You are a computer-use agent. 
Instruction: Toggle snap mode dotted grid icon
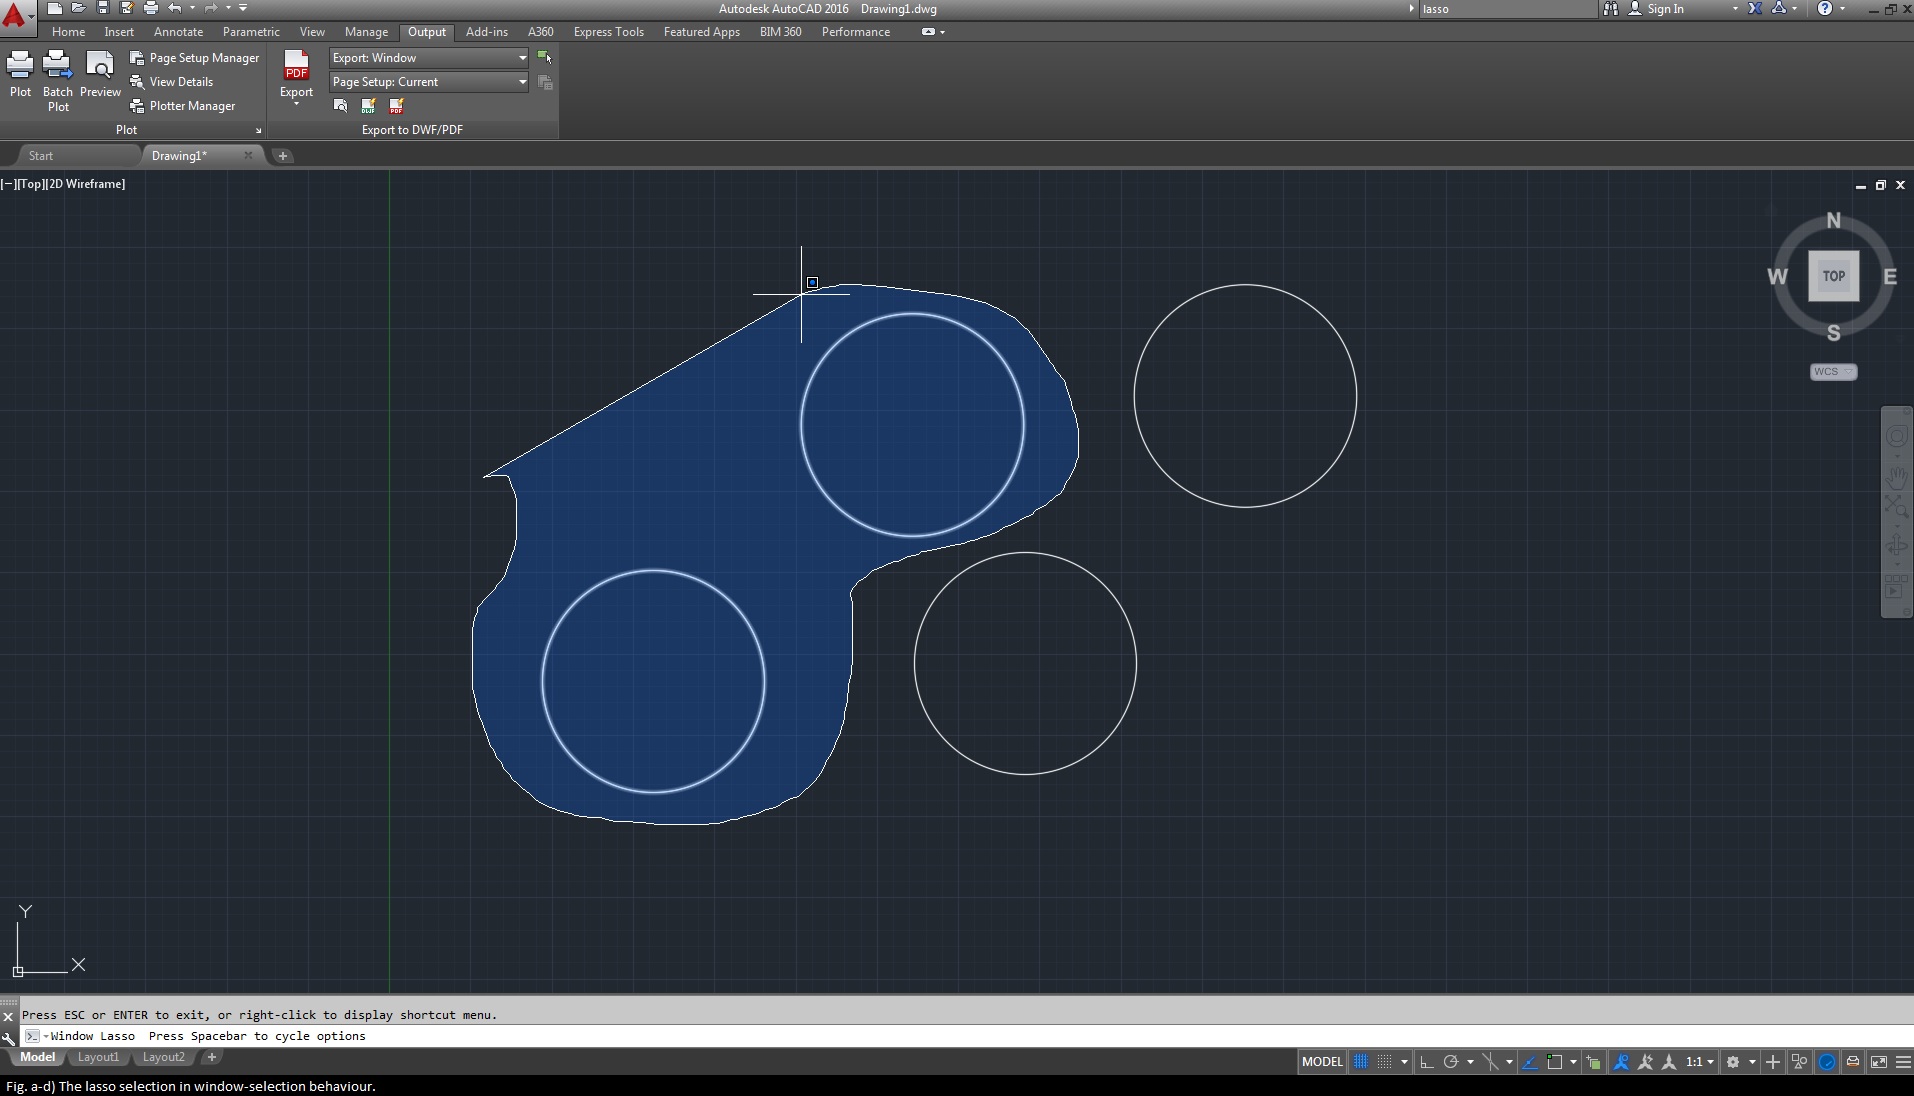click(1384, 1062)
